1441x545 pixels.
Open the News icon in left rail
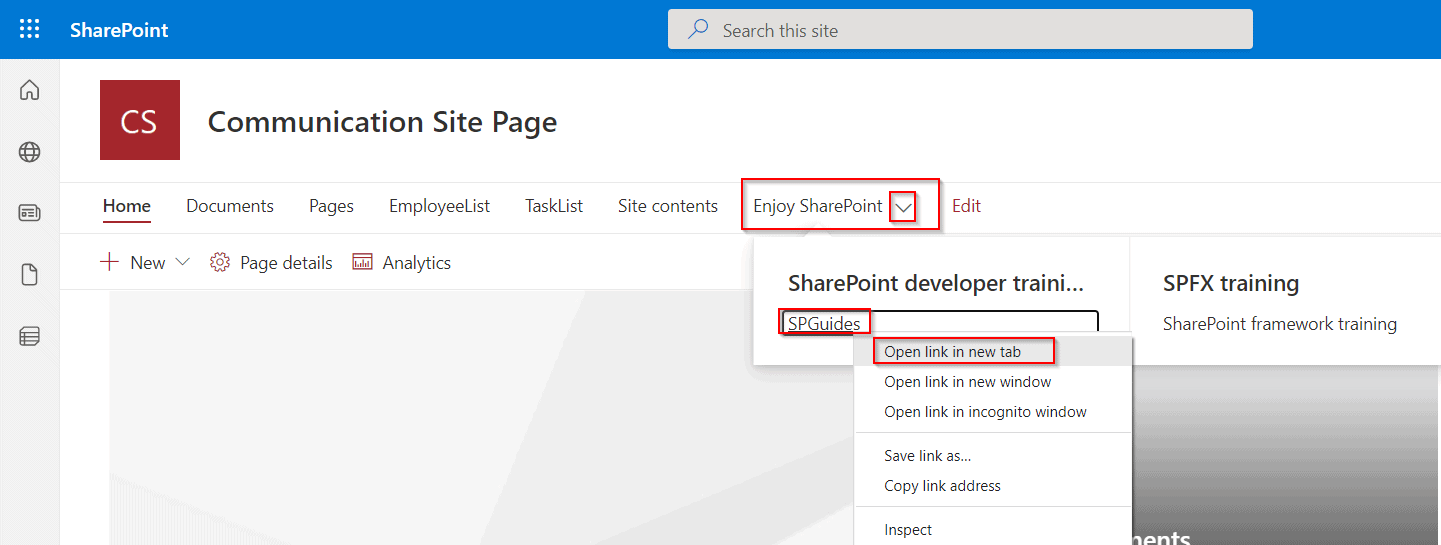pos(30,213)
